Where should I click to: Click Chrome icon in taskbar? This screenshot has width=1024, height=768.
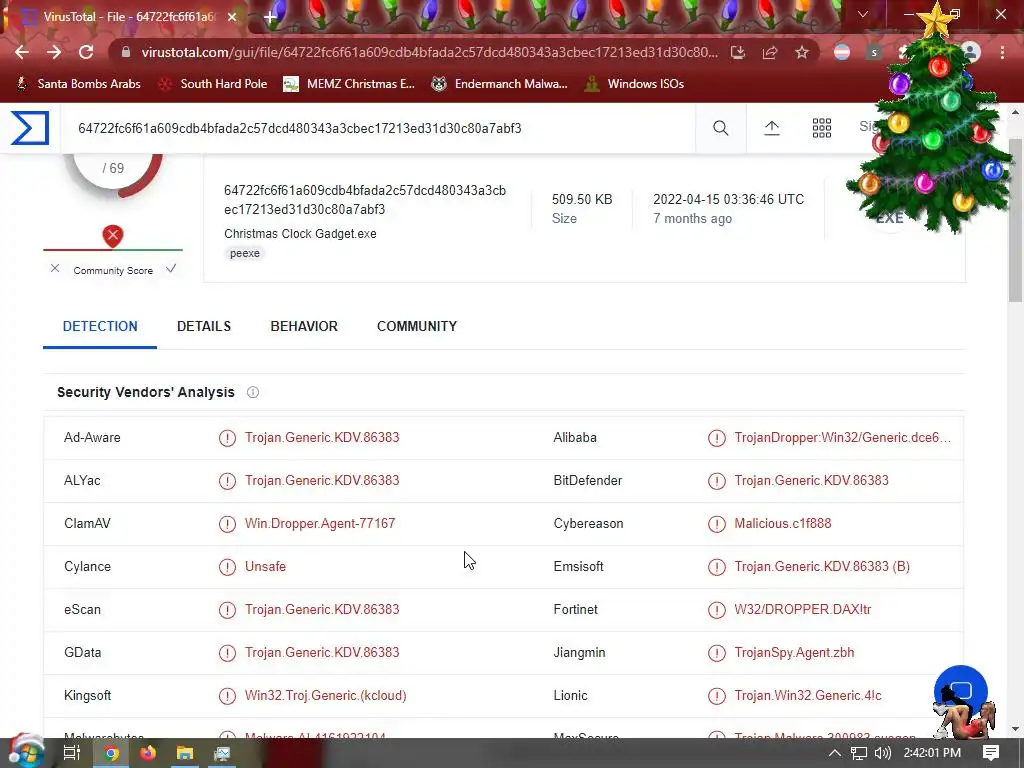(x=112, y=753)
